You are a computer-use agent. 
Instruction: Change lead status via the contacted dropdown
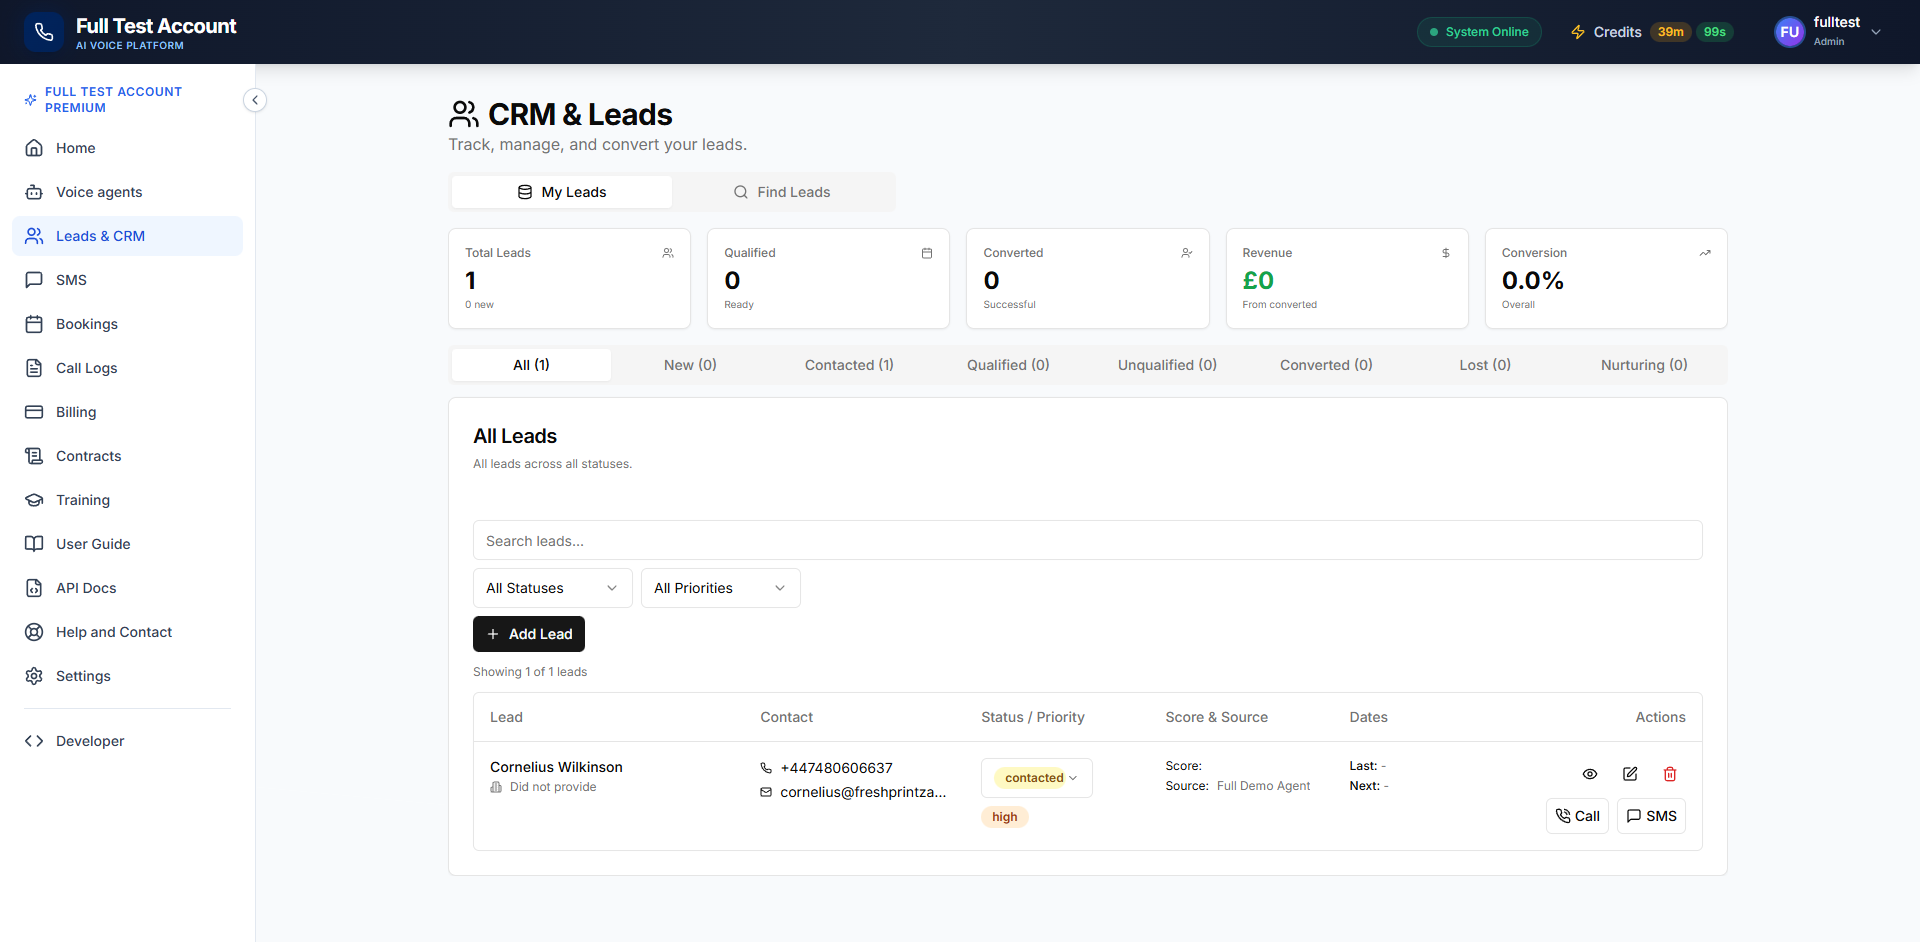1036,777
